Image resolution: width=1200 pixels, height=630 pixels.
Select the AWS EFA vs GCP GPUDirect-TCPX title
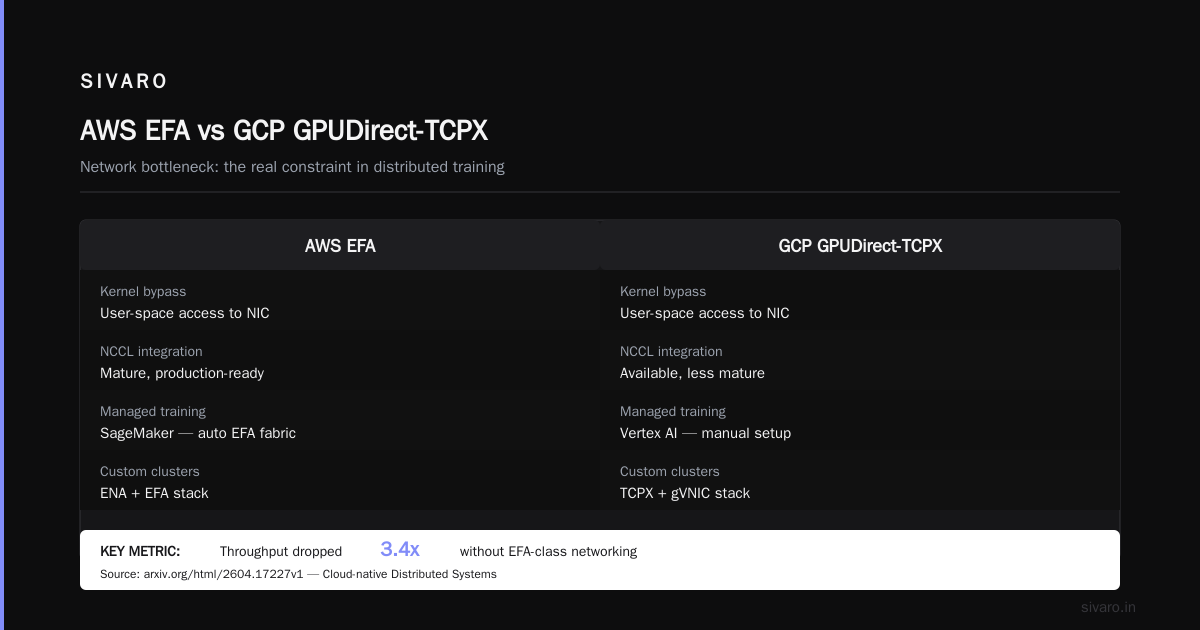tap(284, 131)
